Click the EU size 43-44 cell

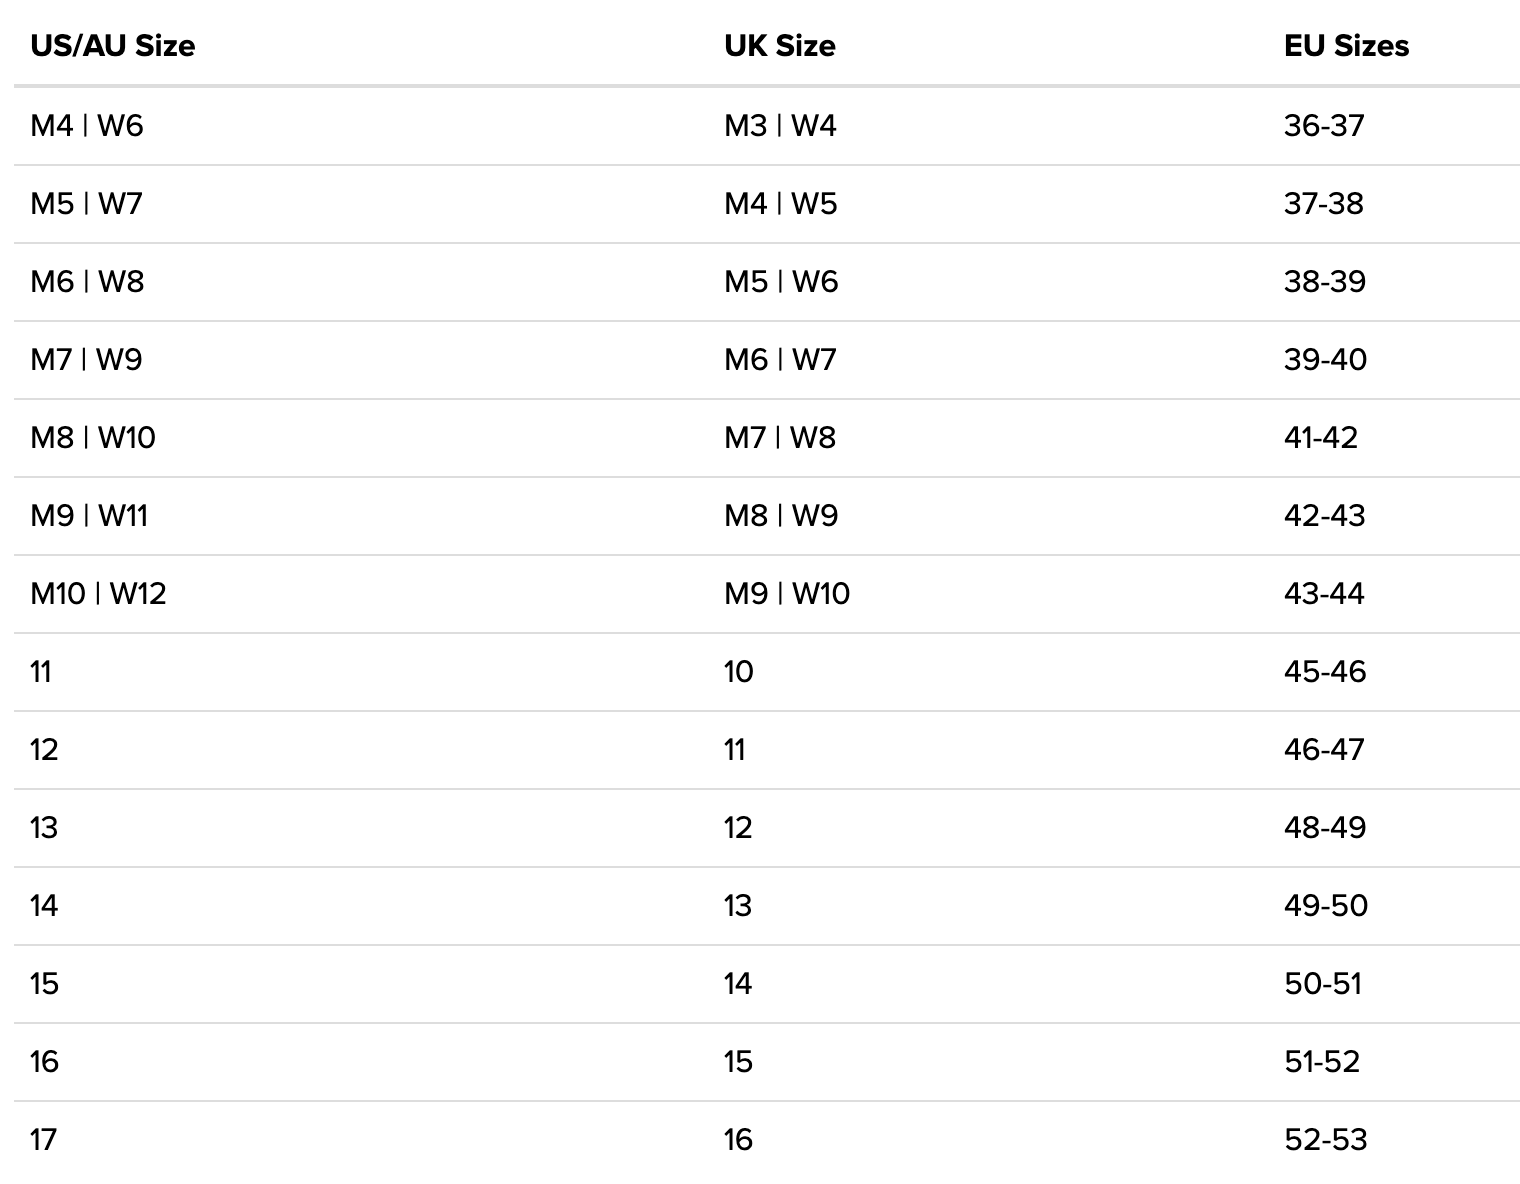(1324, 594)
